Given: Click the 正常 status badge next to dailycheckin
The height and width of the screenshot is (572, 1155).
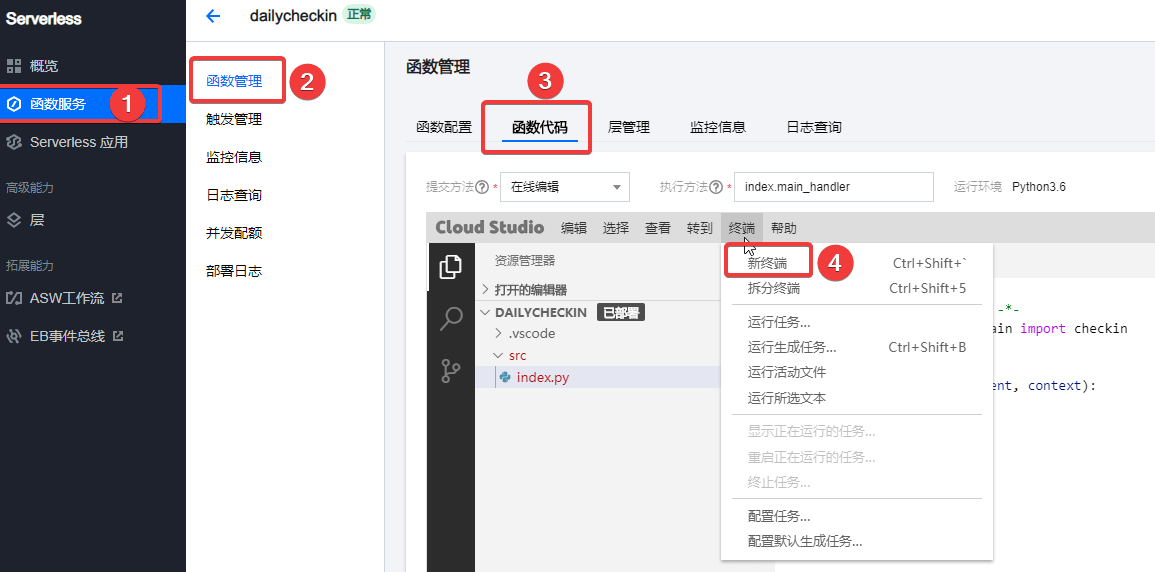Looking at the screenshot, I should [359, 15].
